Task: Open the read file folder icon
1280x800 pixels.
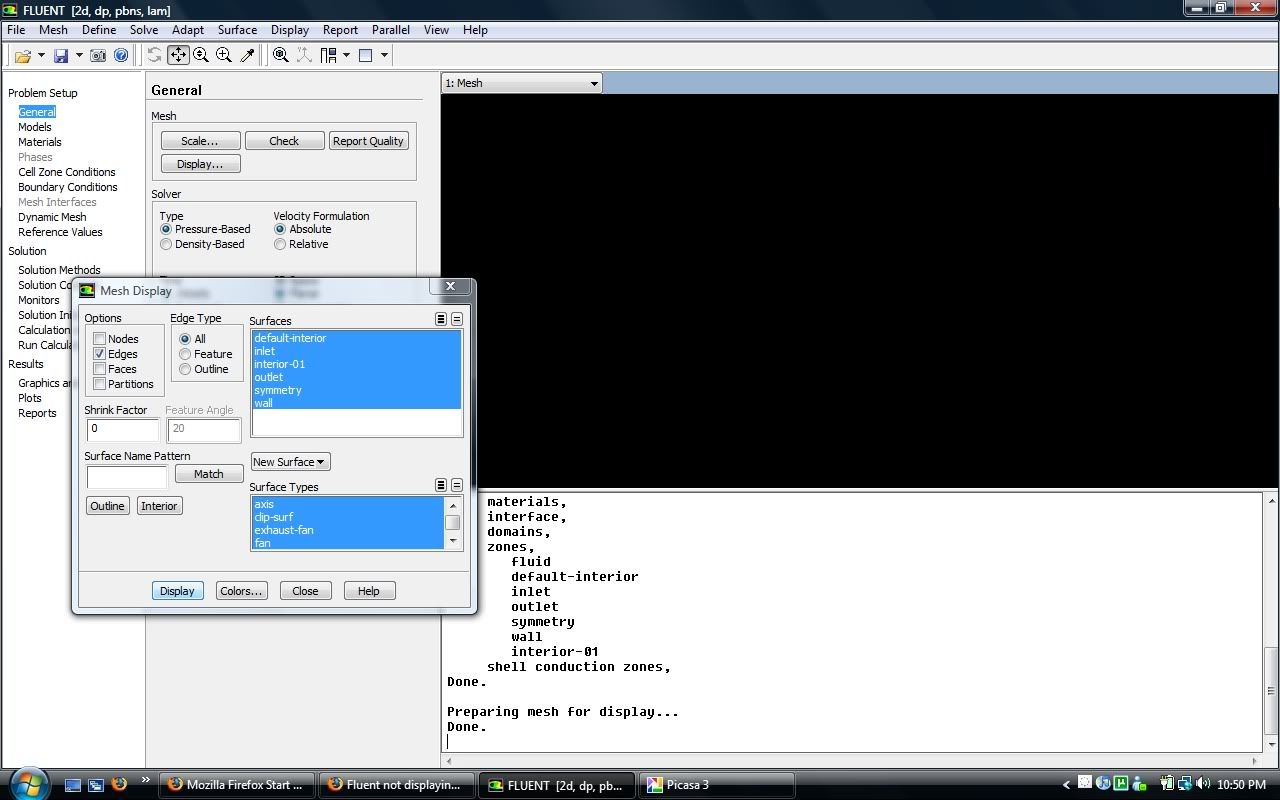Action: tap(22, 56)
